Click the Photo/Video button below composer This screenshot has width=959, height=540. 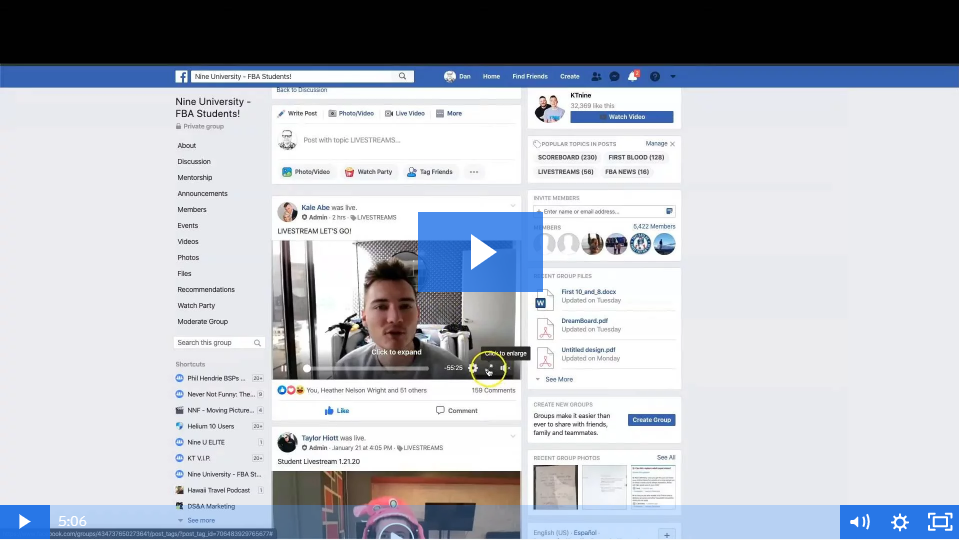tap(306, 172)
